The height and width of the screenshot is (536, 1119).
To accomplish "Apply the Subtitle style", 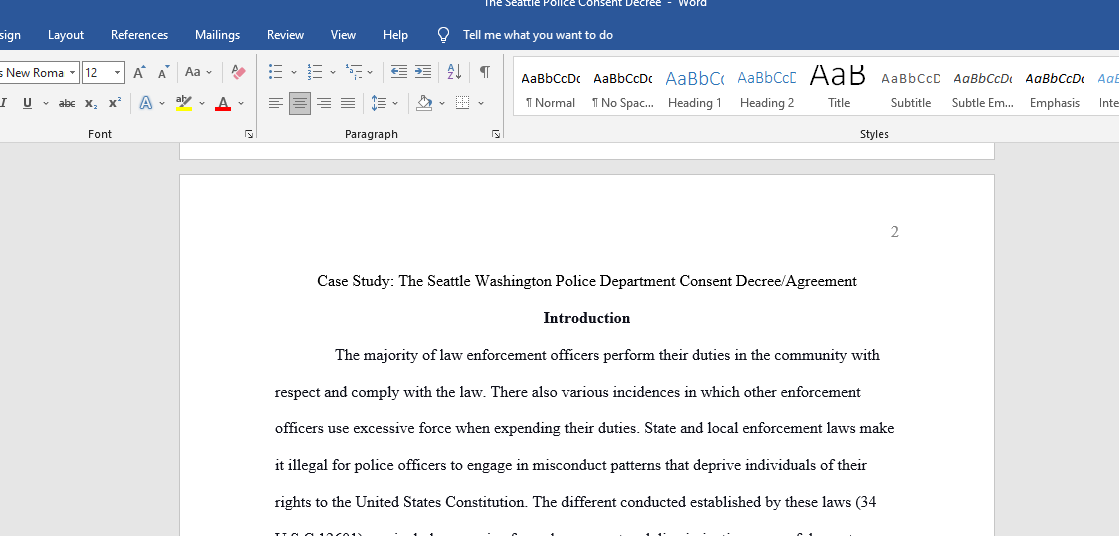I will pyautogui.click(x=911, y=86).
